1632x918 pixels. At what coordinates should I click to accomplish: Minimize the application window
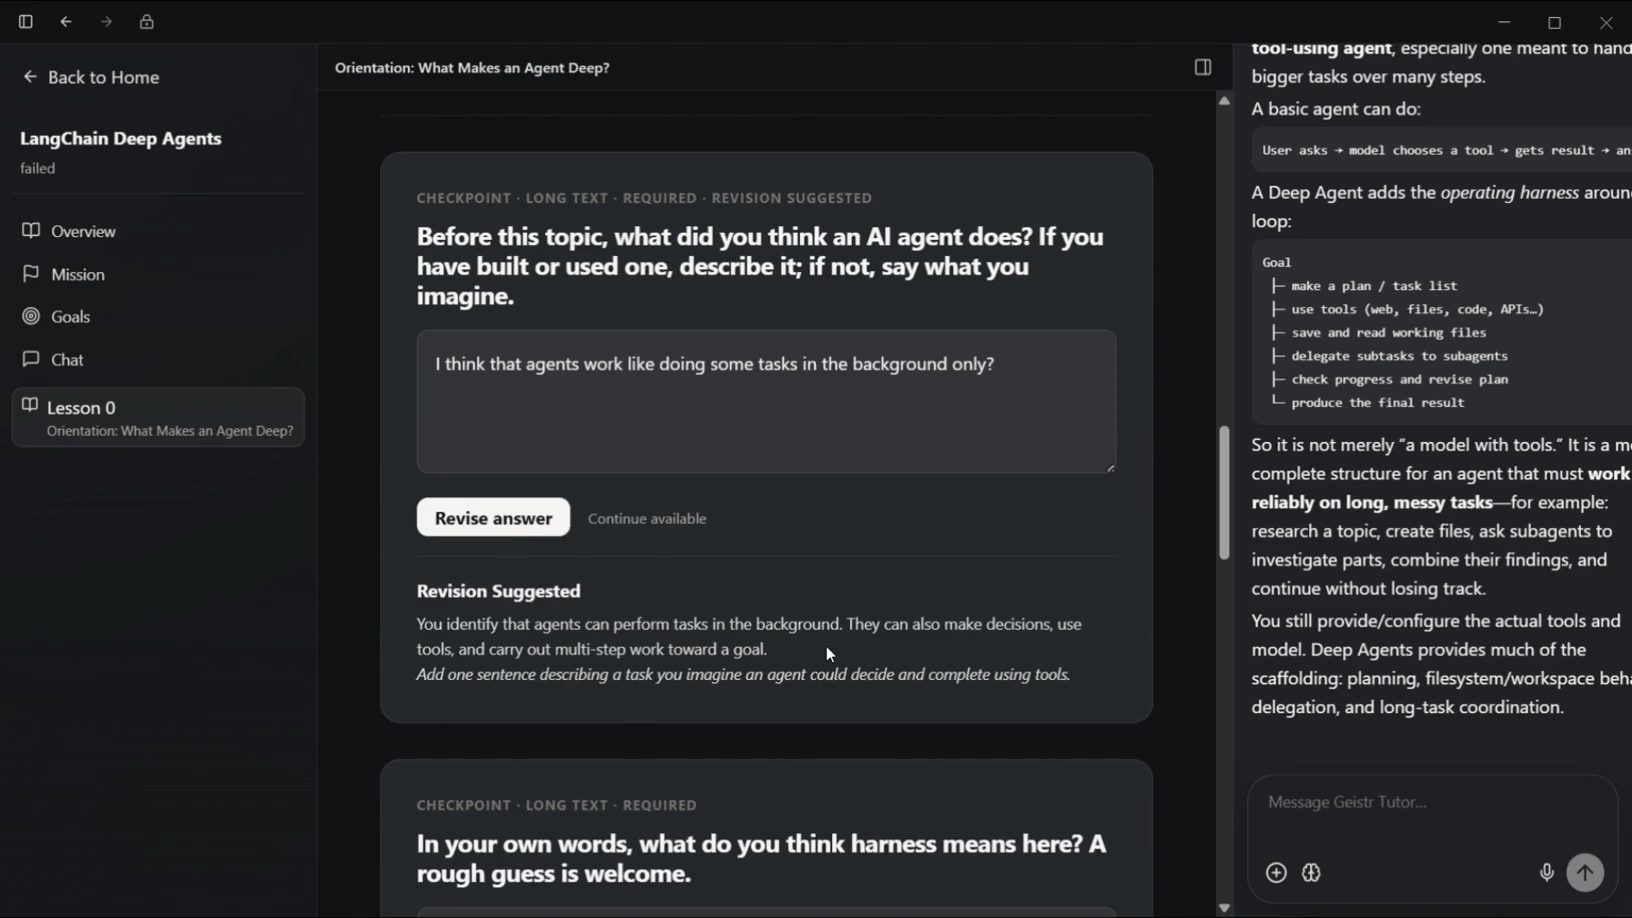[1504, 22]
